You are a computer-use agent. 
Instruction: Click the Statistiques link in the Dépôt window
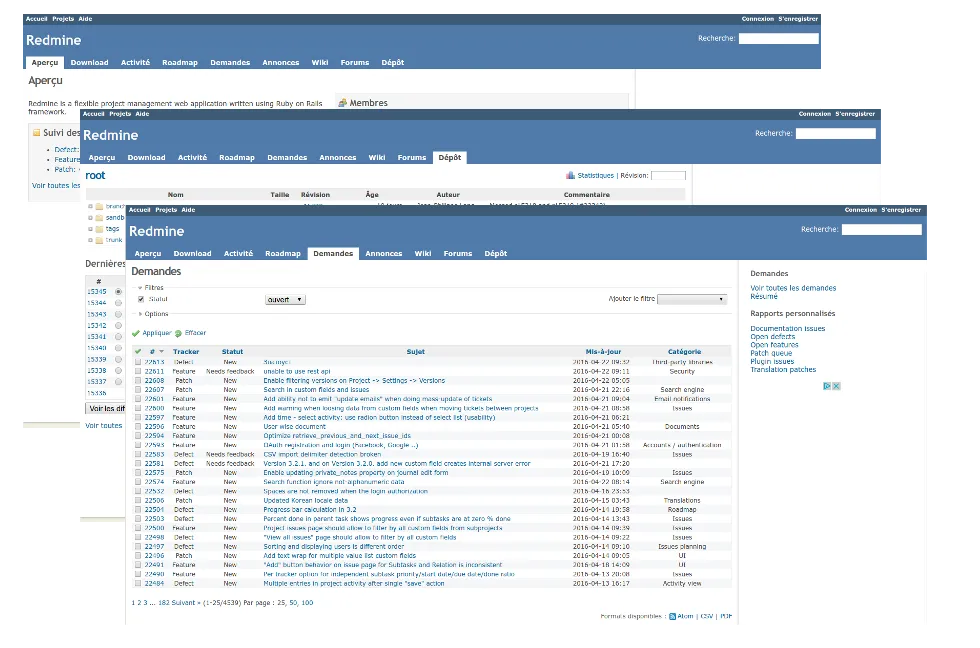coord(596,176)
